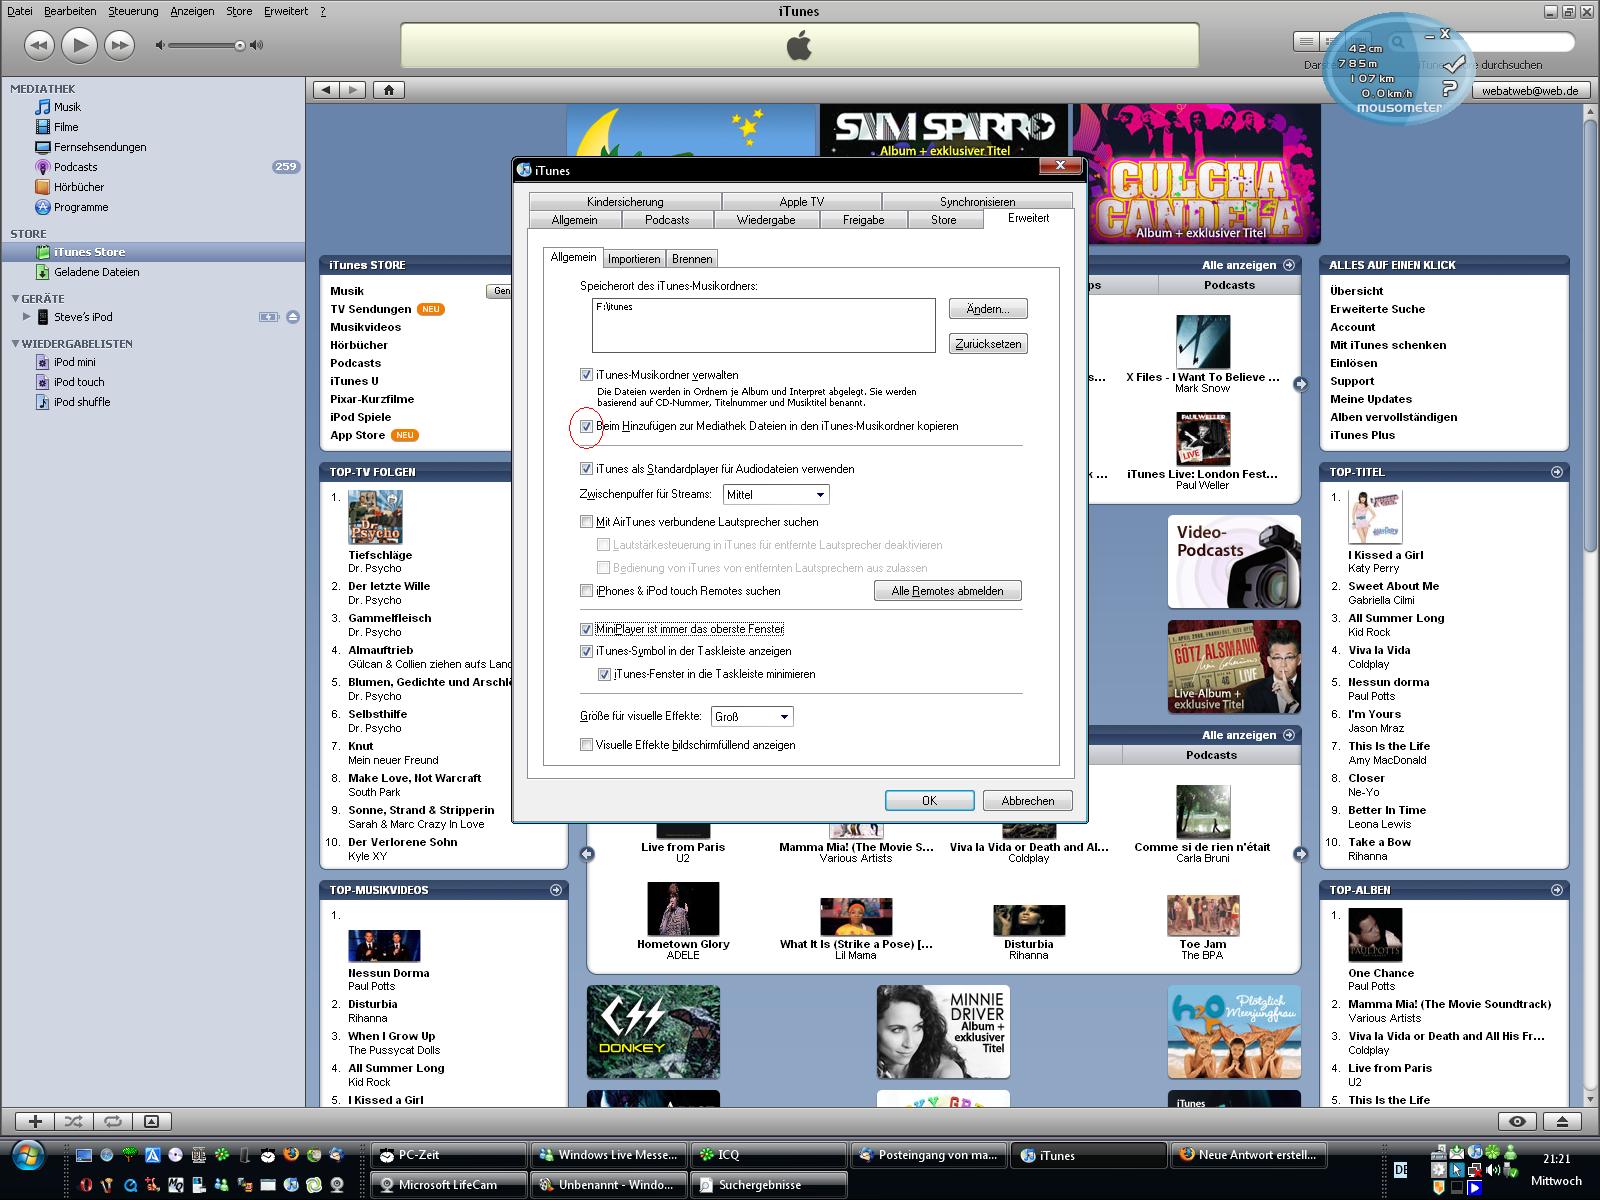This screenshot has width=1600, height=1200.
Task: Toggle shuffle mode at the bottom bar
Action: (74, 1121)
